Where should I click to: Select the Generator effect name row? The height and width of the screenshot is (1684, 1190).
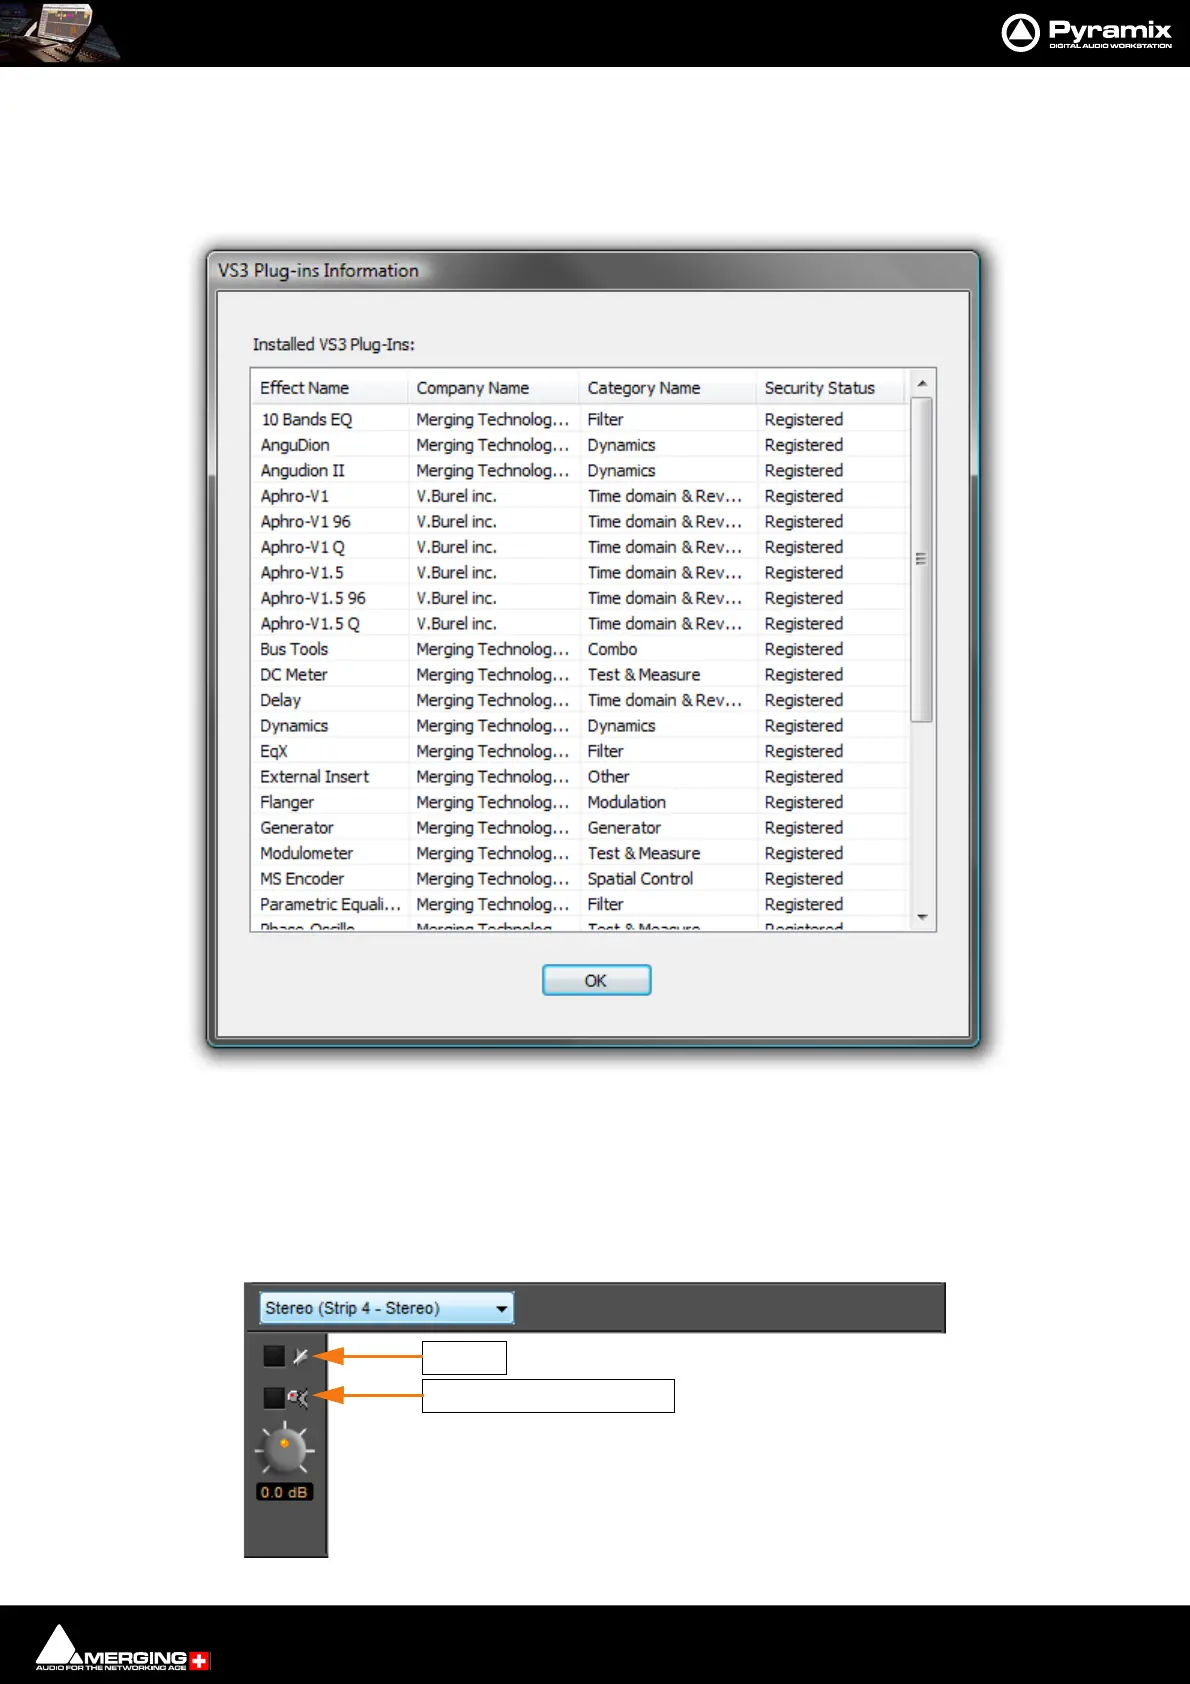click(579, 827)
